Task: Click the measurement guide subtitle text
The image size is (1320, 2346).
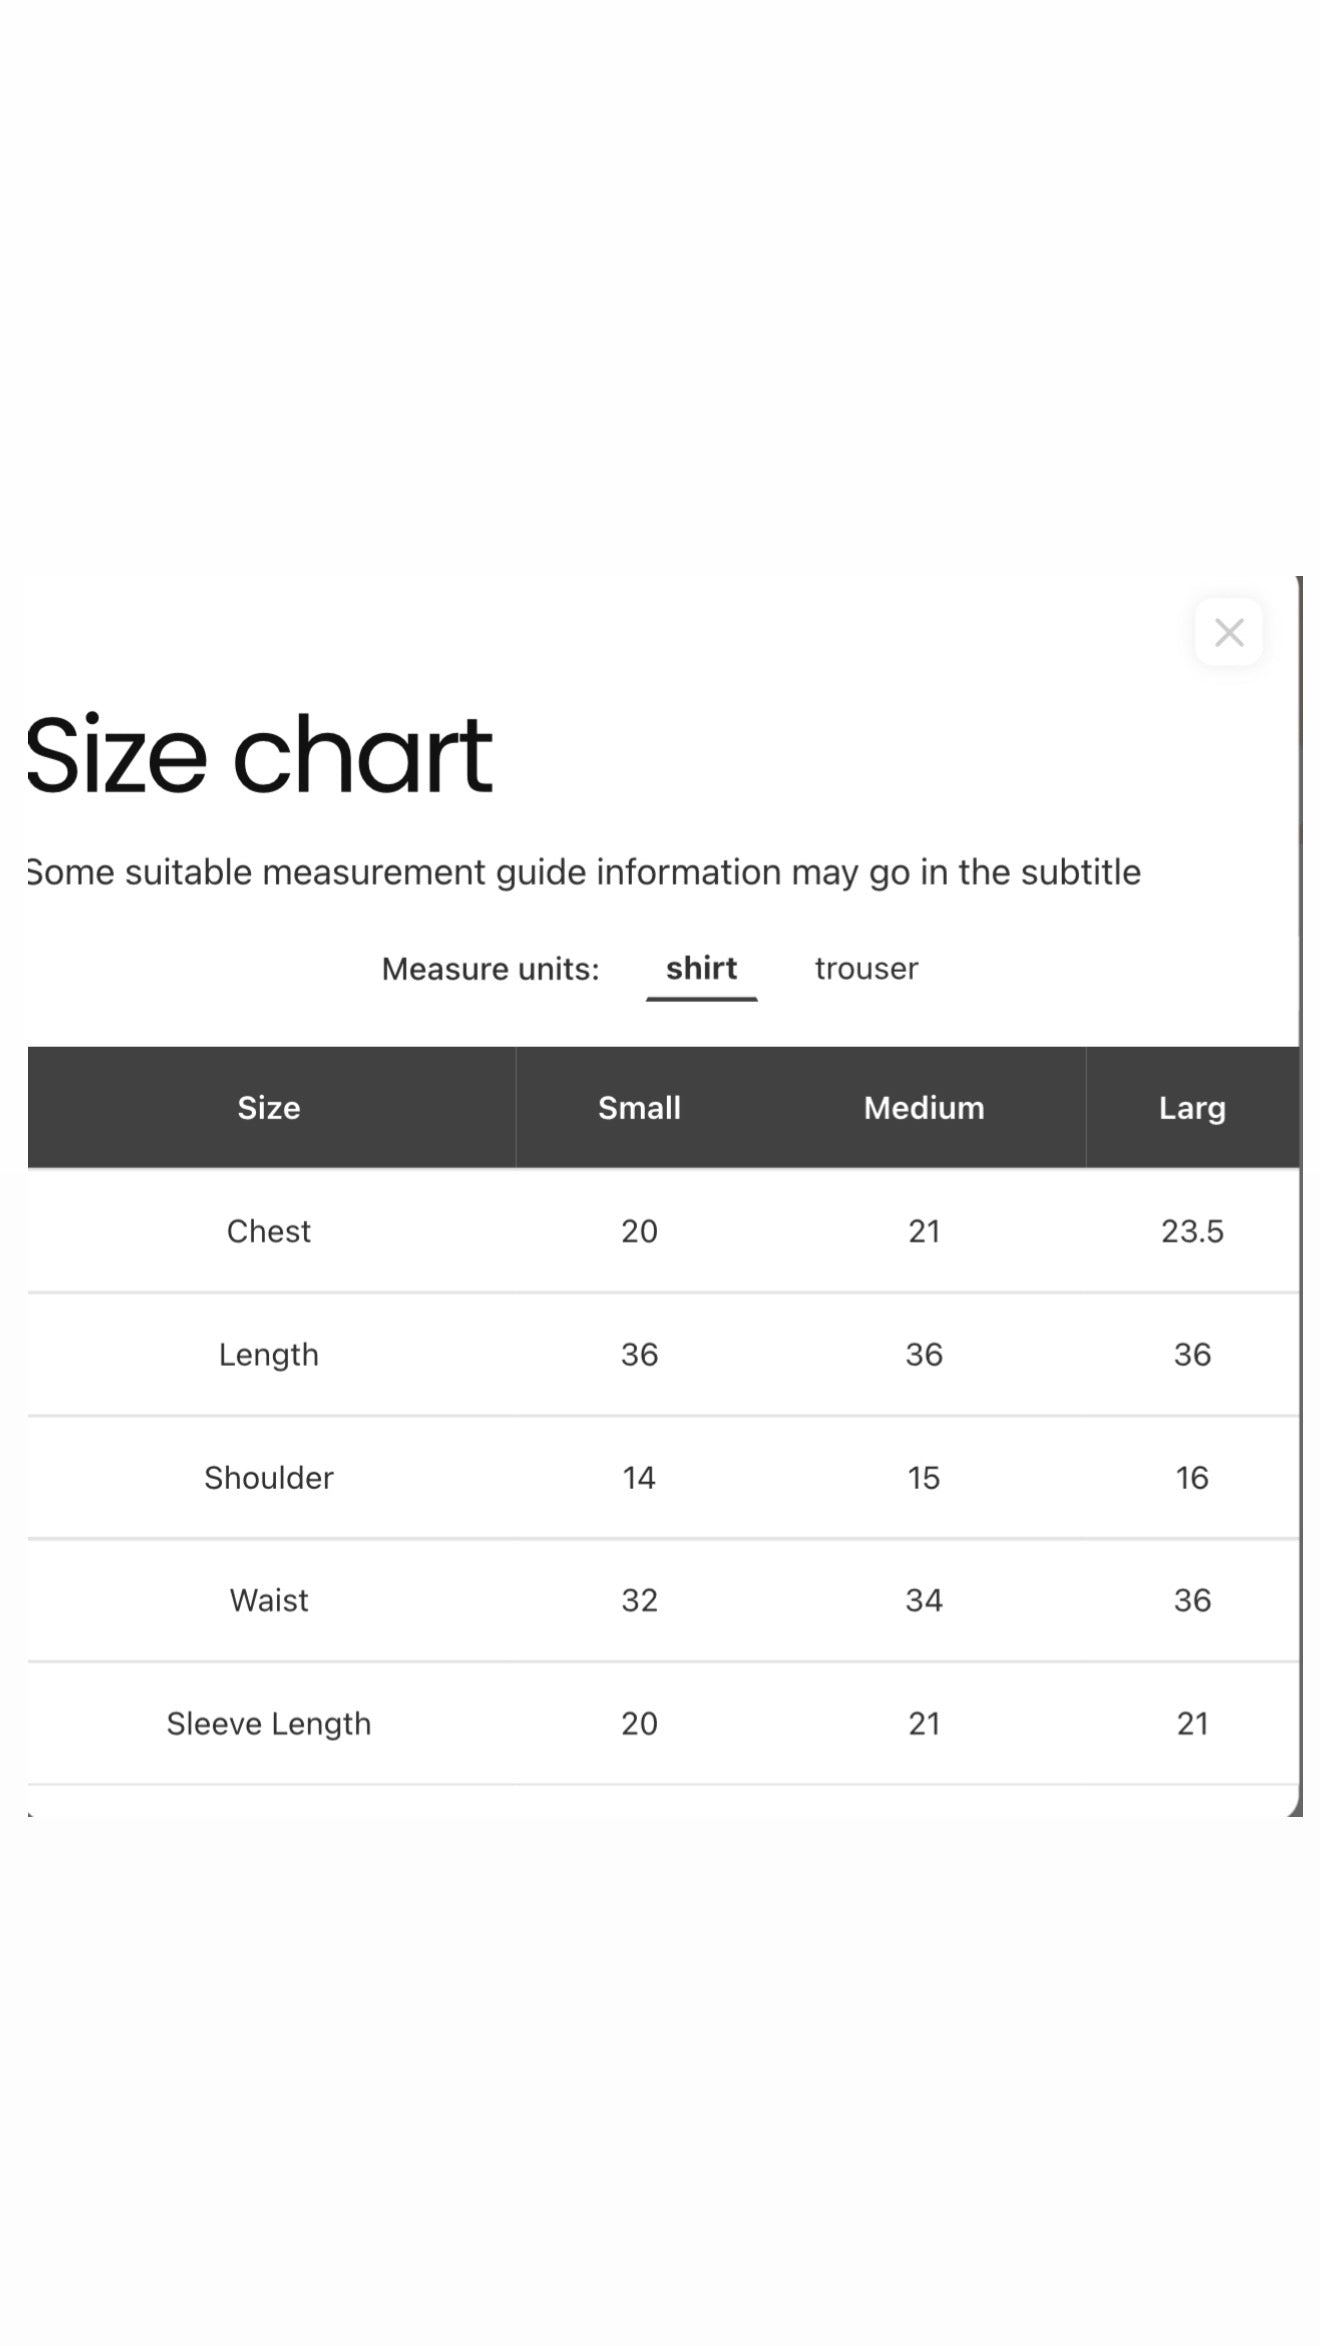Action: (x=584, y=872)
